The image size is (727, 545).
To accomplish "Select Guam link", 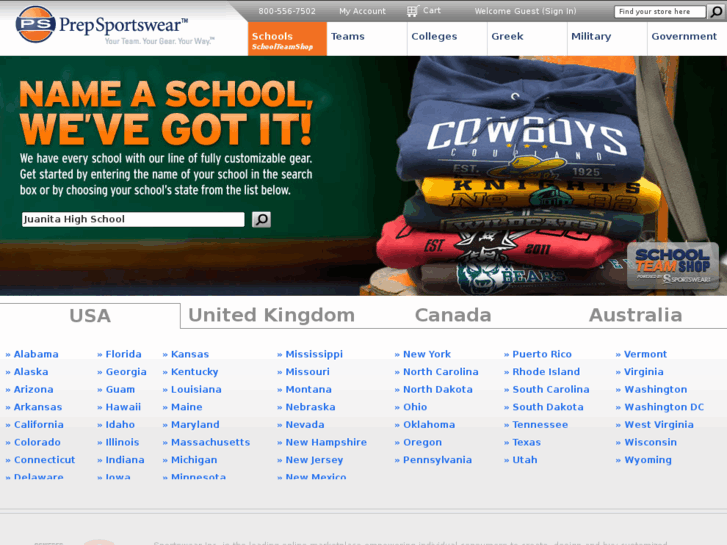I will pyautogui.click(x=120, y=389).
